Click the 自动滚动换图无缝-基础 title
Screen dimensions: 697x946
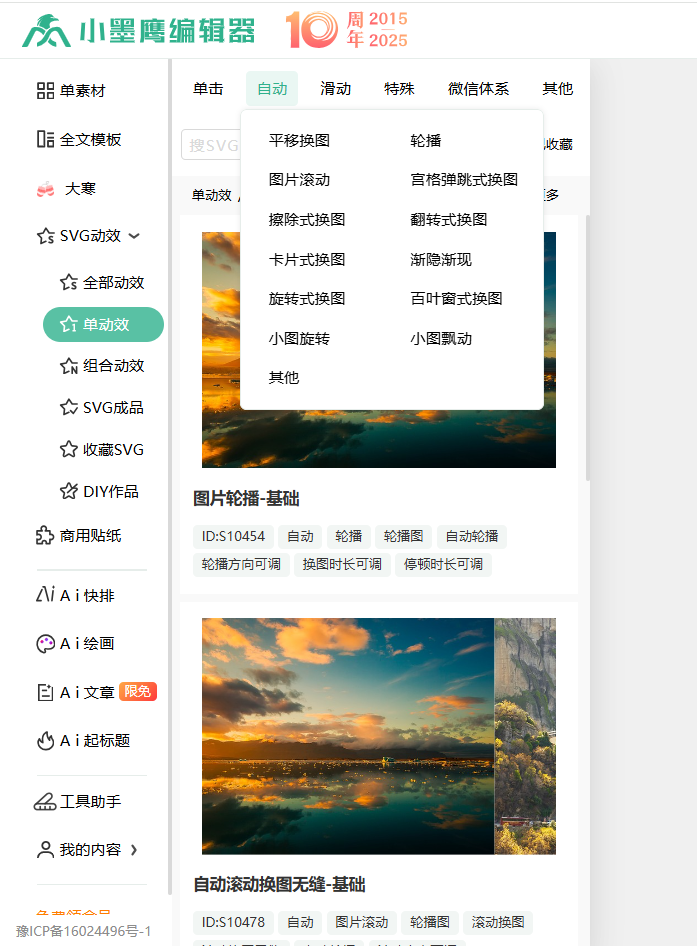click(x=279, y=885)
